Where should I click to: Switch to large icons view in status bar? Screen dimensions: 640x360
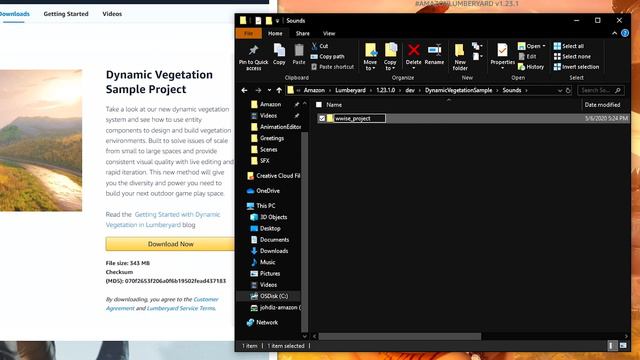pos(623,346)
